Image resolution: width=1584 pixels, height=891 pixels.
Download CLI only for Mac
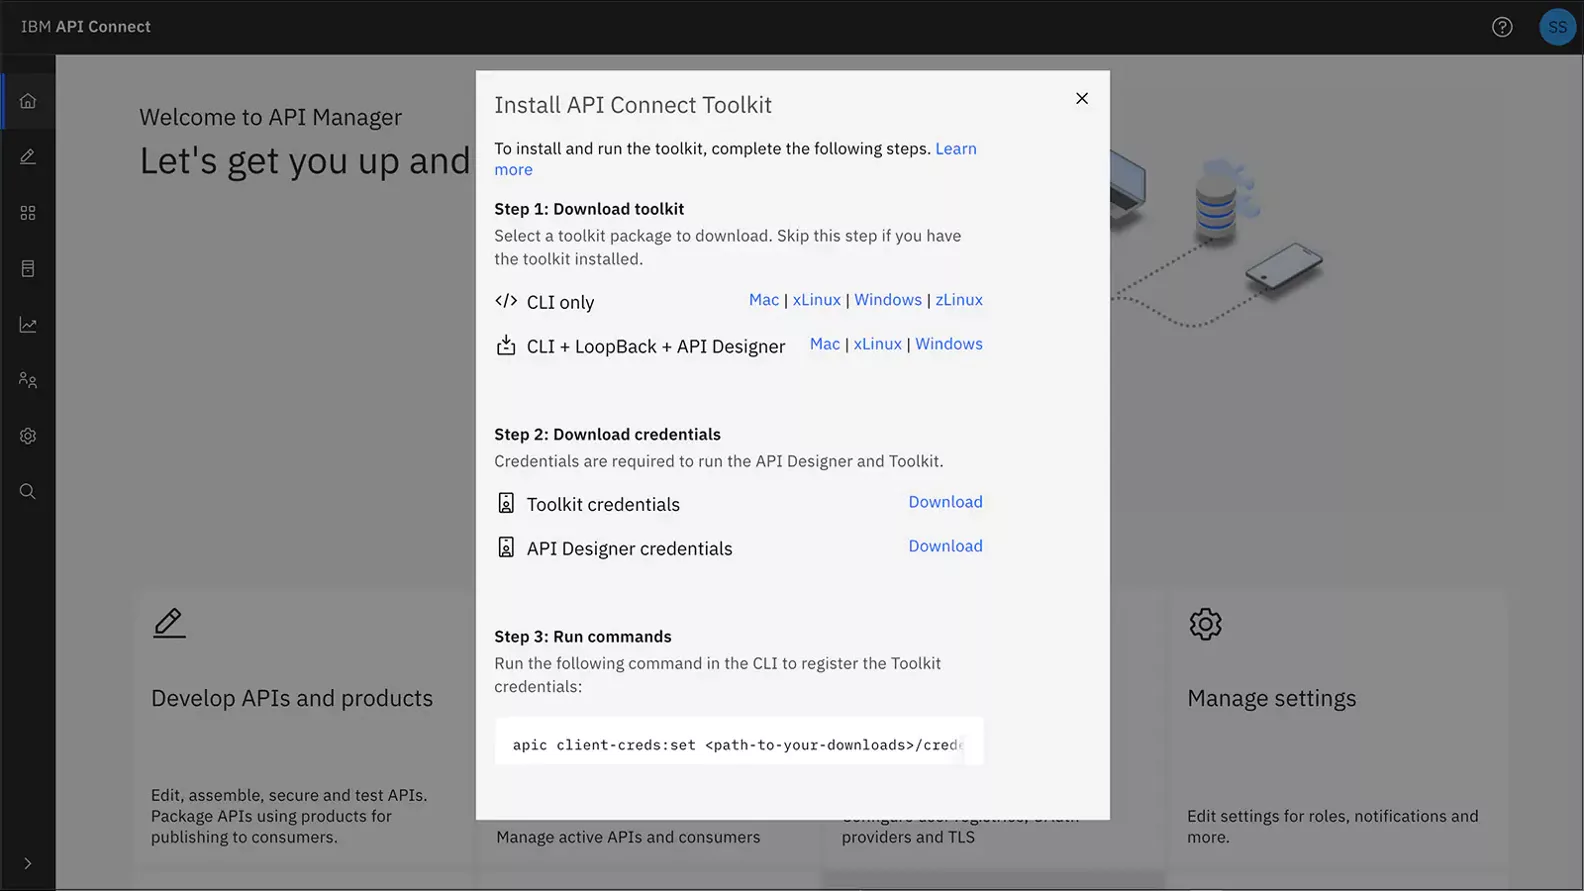click(763, 300)
